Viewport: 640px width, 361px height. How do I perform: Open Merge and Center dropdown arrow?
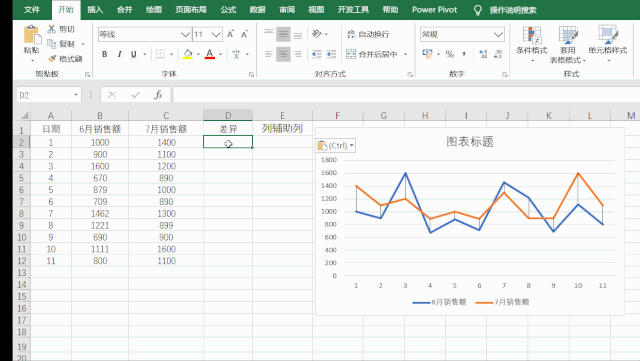tap(405, 54)
